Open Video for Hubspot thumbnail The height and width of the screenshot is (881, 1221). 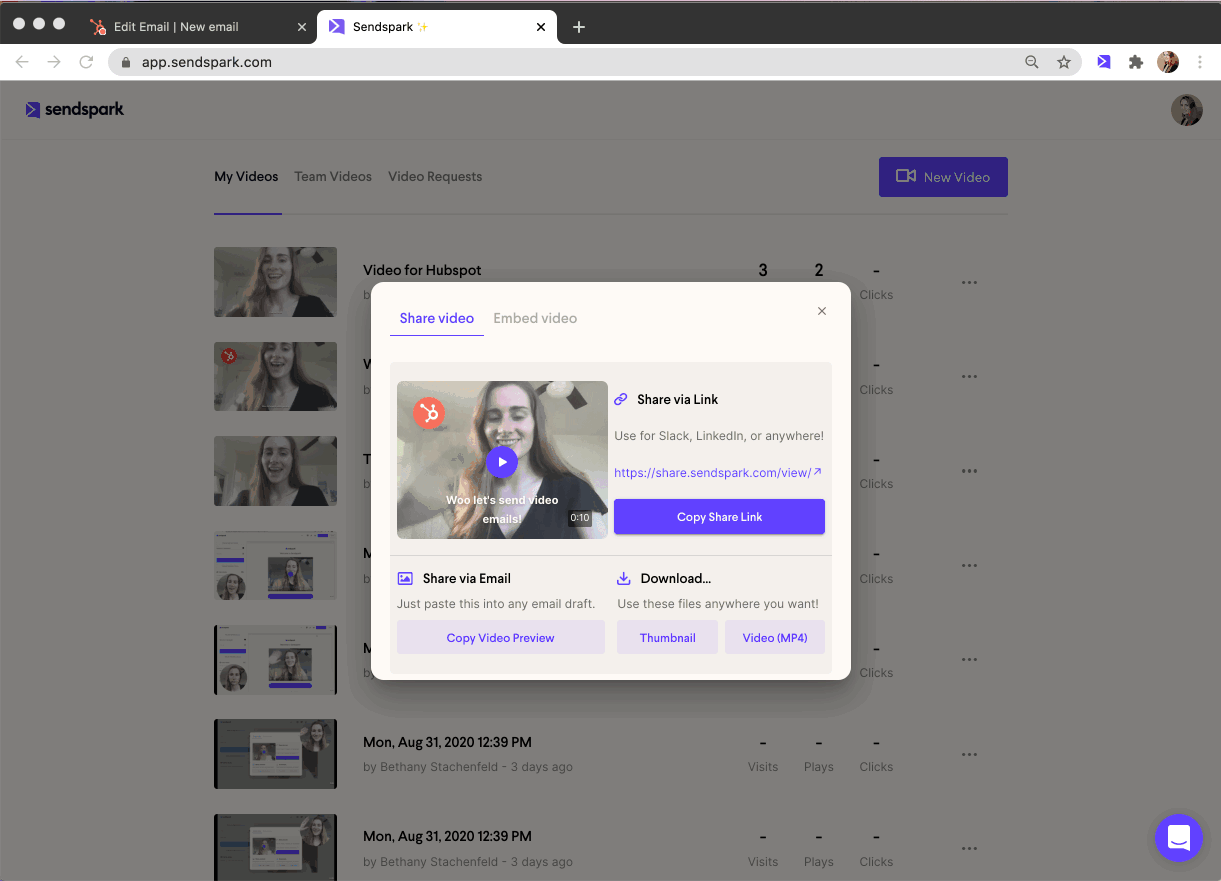tap(275, 282)
